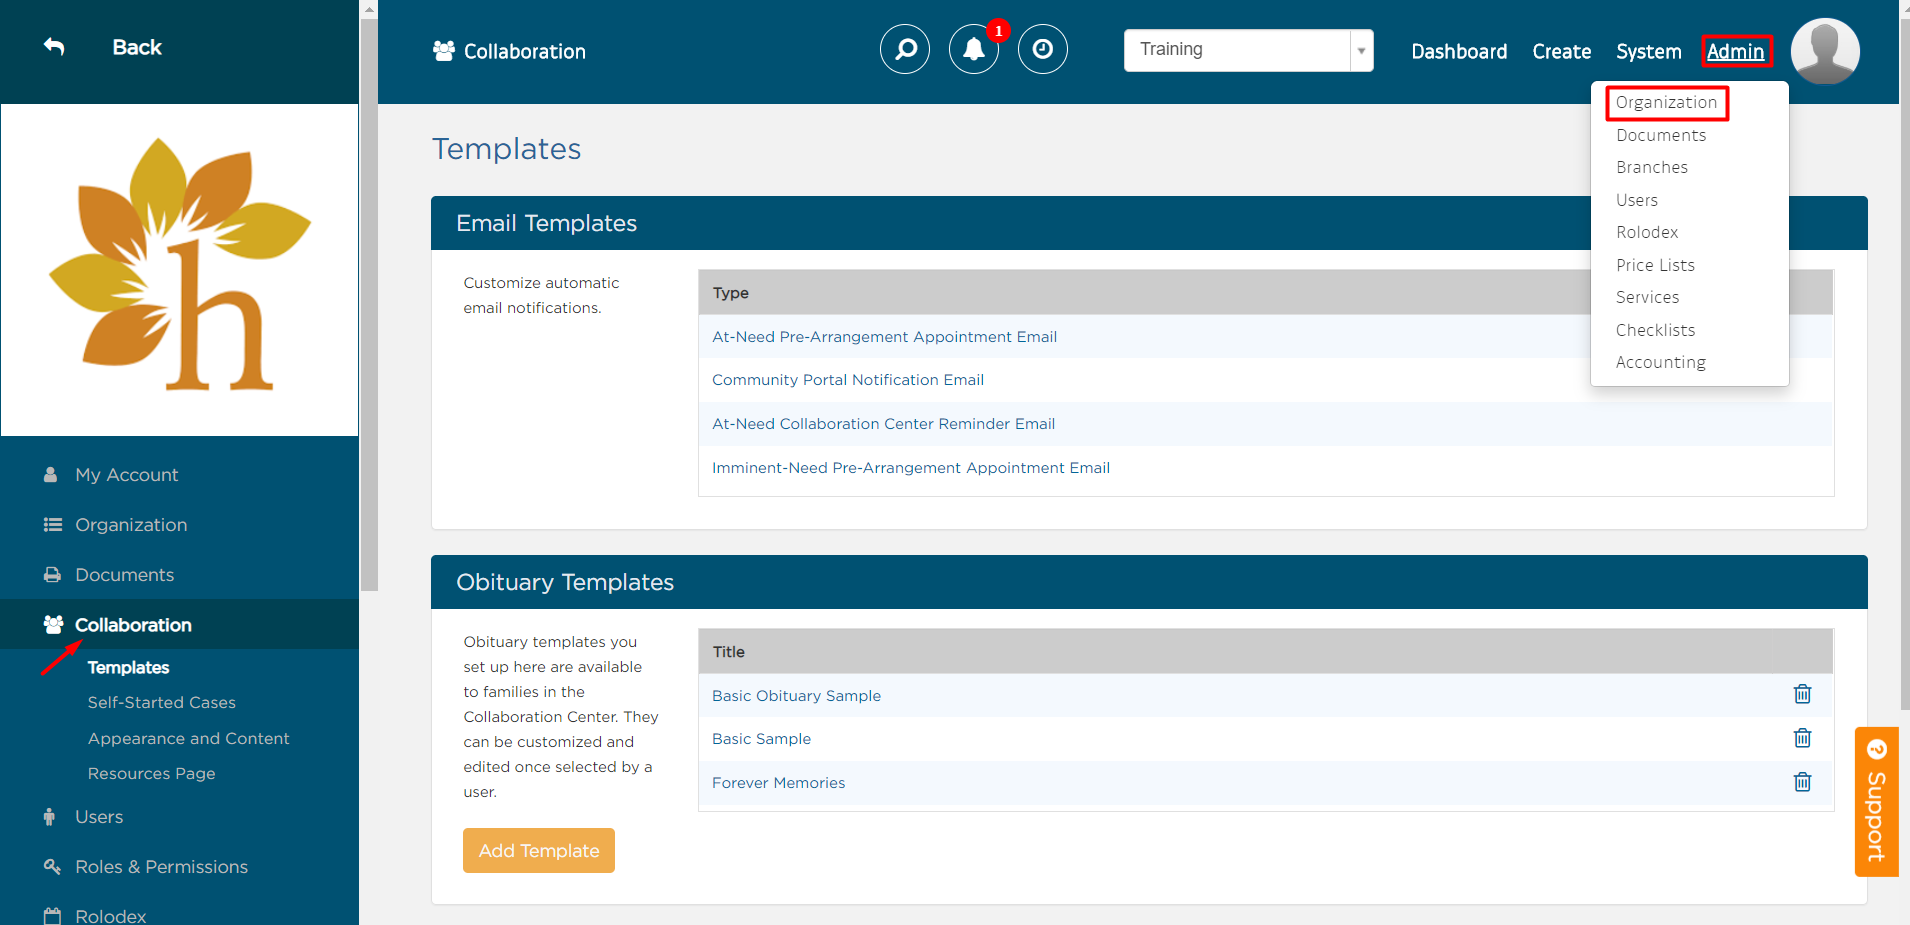Go to Roles & Permissions in sidebar
The width and height of the screenshot is (1910, 925).
coord(161,867)
